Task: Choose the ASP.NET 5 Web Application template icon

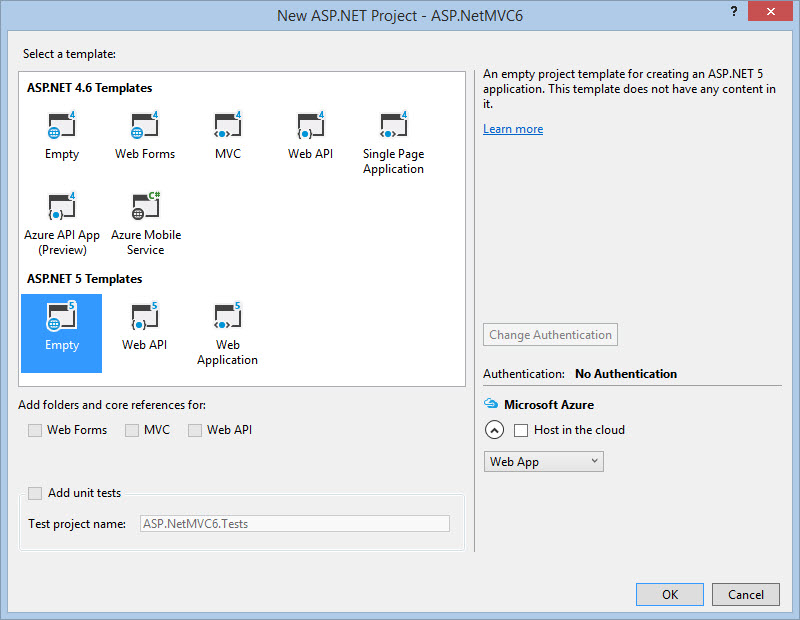Action: coord(228,316)
